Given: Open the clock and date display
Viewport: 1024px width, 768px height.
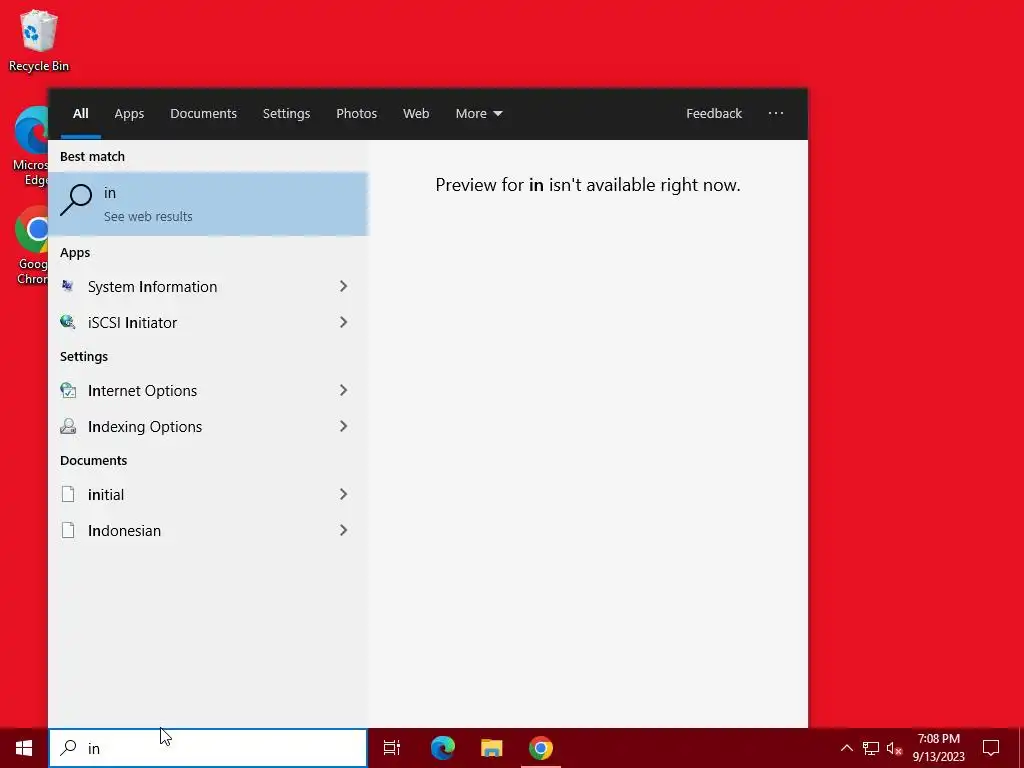Looking at the screenshot, I should (938, 748).
